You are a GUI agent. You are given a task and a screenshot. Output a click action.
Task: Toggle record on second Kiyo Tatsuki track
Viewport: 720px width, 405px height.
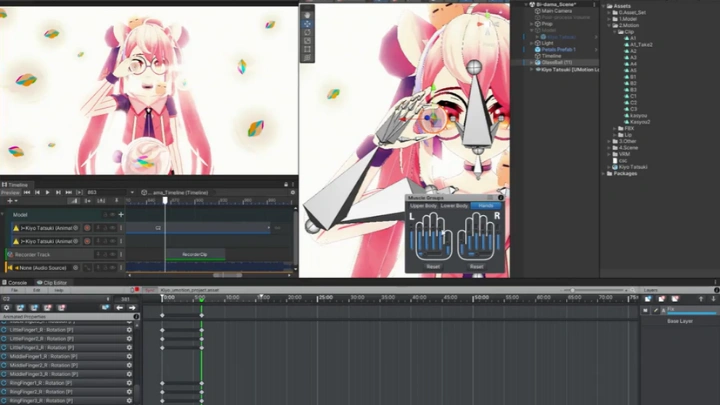click(x=87, y=241)
